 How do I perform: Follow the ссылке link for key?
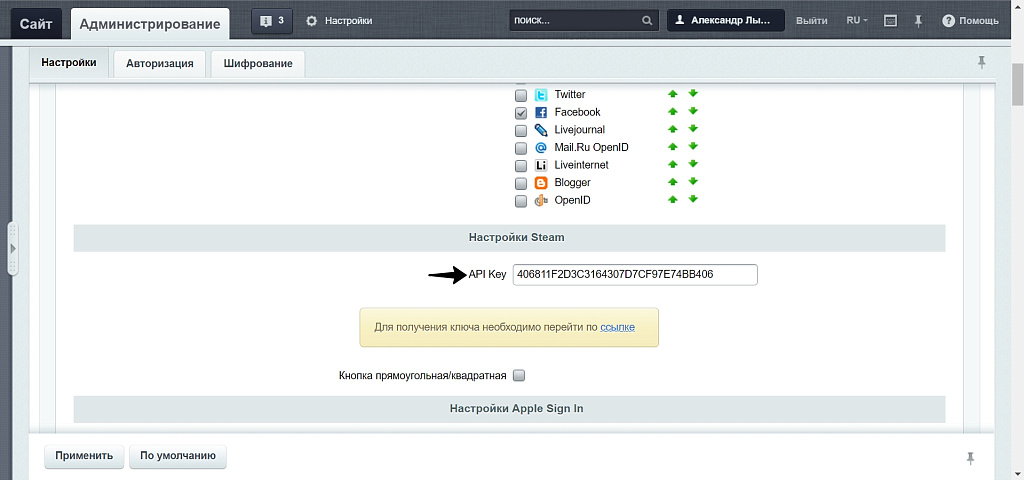(617, 327)
